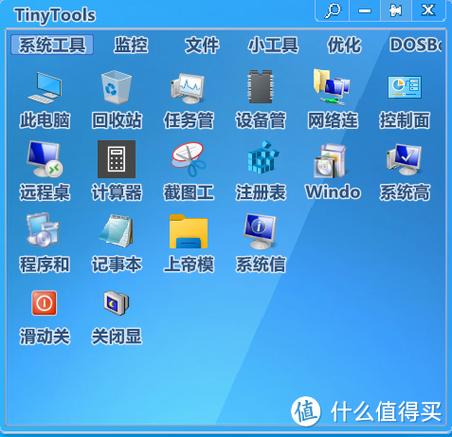
Task: Click the 滑动关 slide to shutdown icon
Action: [44, 303]
